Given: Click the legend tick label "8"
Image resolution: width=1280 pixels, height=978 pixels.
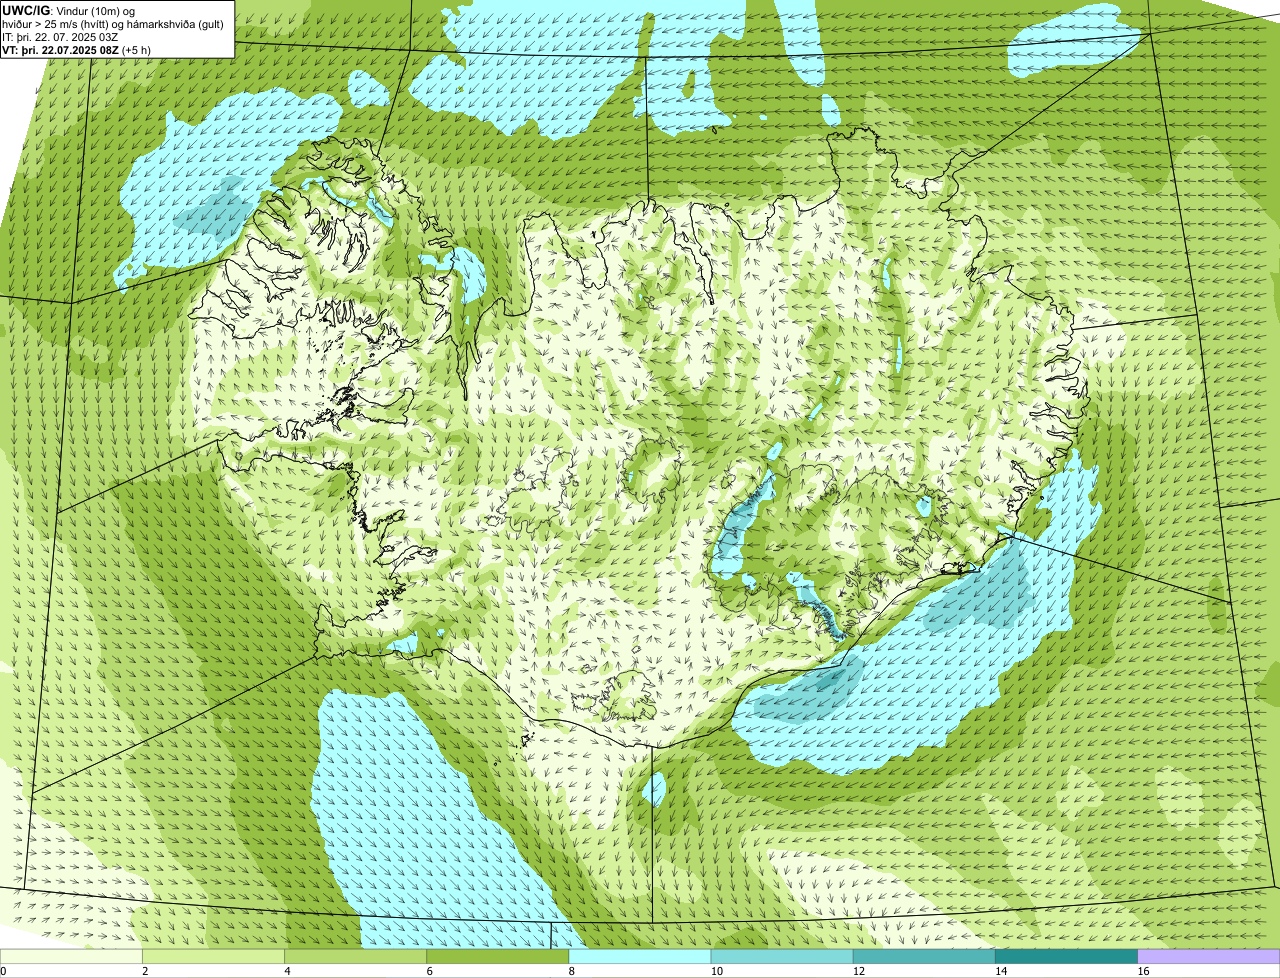Looking at the screenshot, I should pyautogui.click(x=571, y=971).
